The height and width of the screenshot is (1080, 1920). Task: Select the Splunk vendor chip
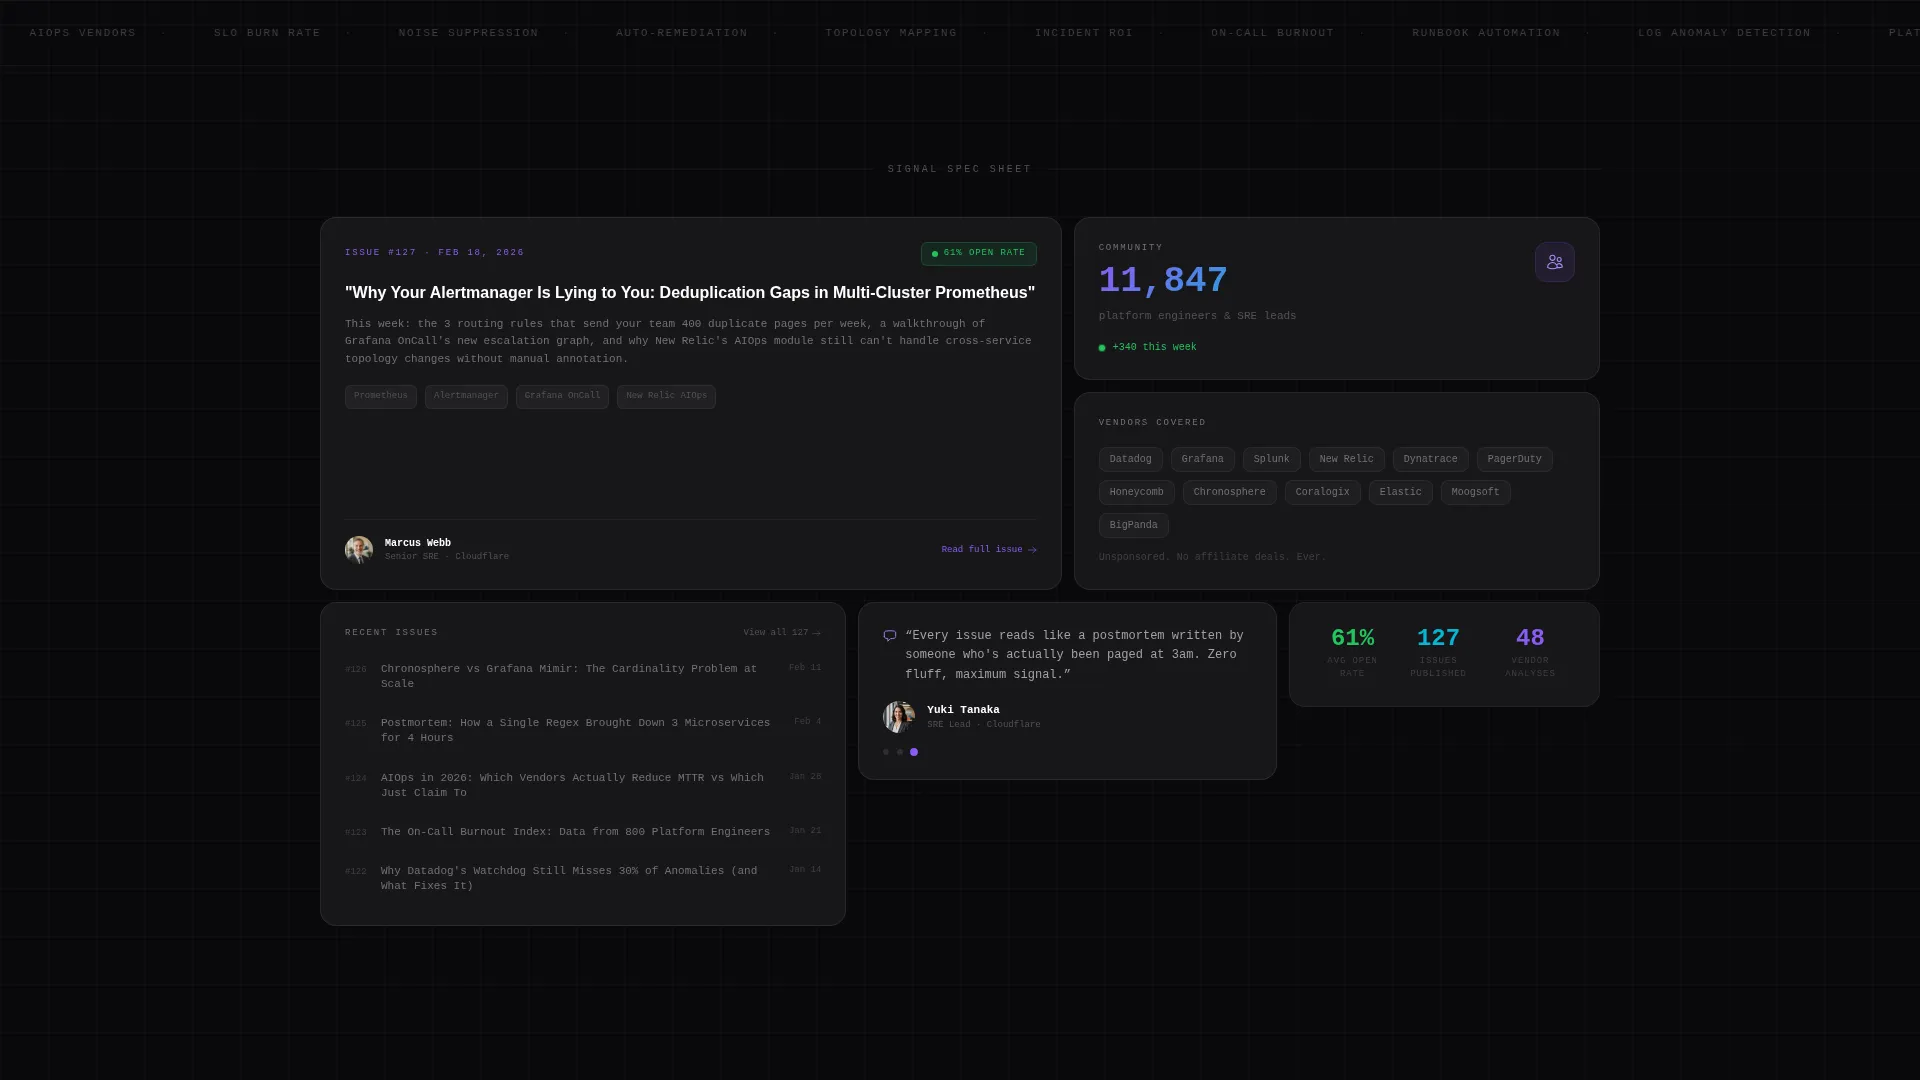1272,460
